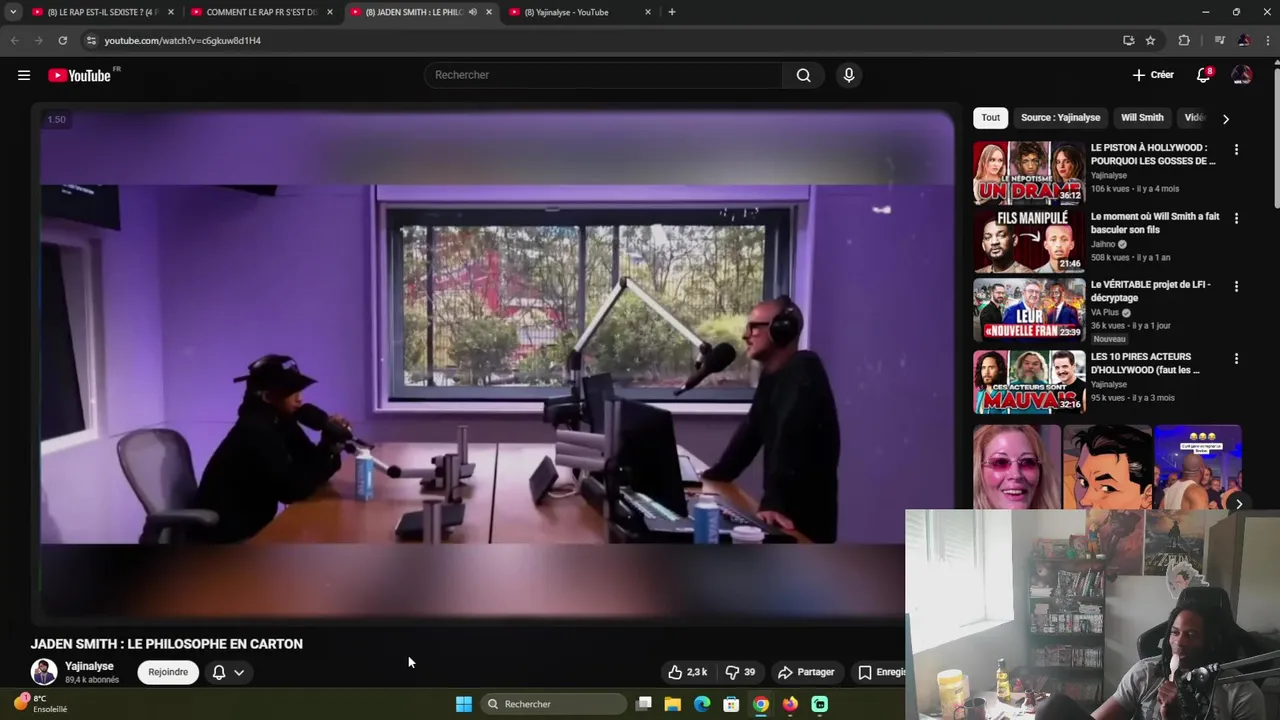The height and width of the screenshot is (720, 1280).
Task: Select the Tout filter chip
Action: coord(990,117)
